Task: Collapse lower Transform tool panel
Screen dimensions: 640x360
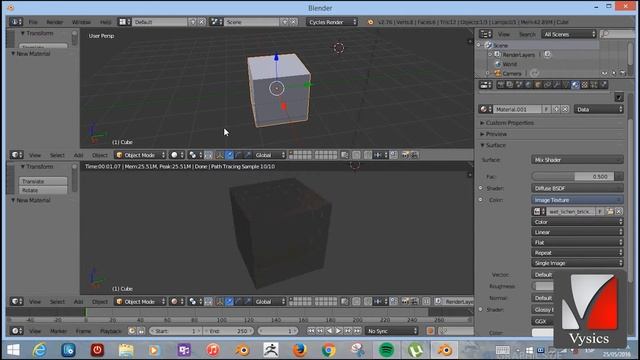Action: click(37, 167)
